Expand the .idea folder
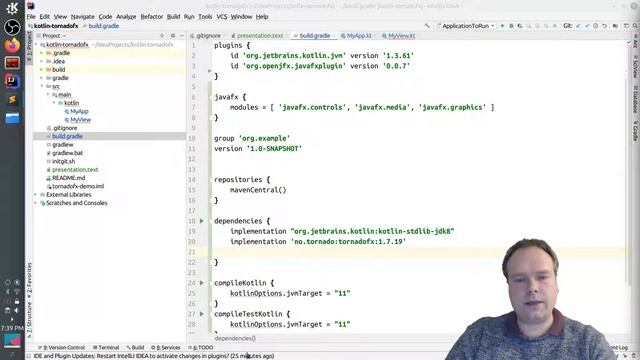Image resolution: width=640 pixels, height=360 pixels. (x=42, y=61)
